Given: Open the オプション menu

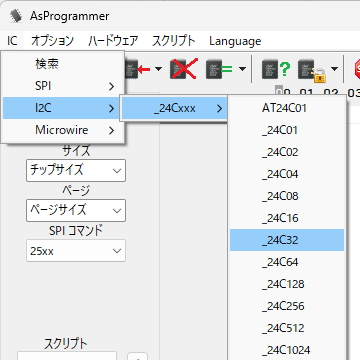Looking at the screenshot, I should click(52, 41).
